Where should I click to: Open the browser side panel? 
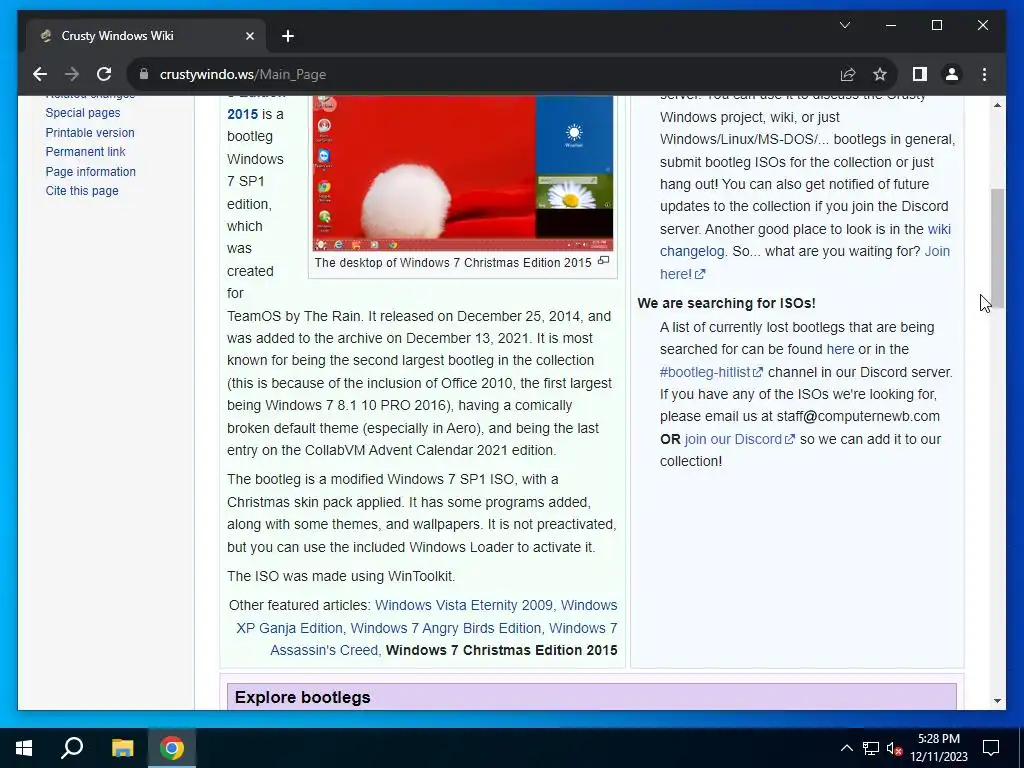point(920,74)
